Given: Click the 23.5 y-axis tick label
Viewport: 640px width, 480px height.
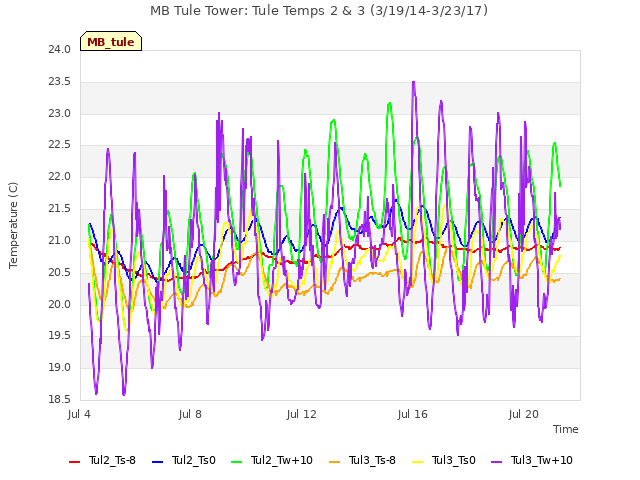Looking at the screenshot, I should 60,81.
